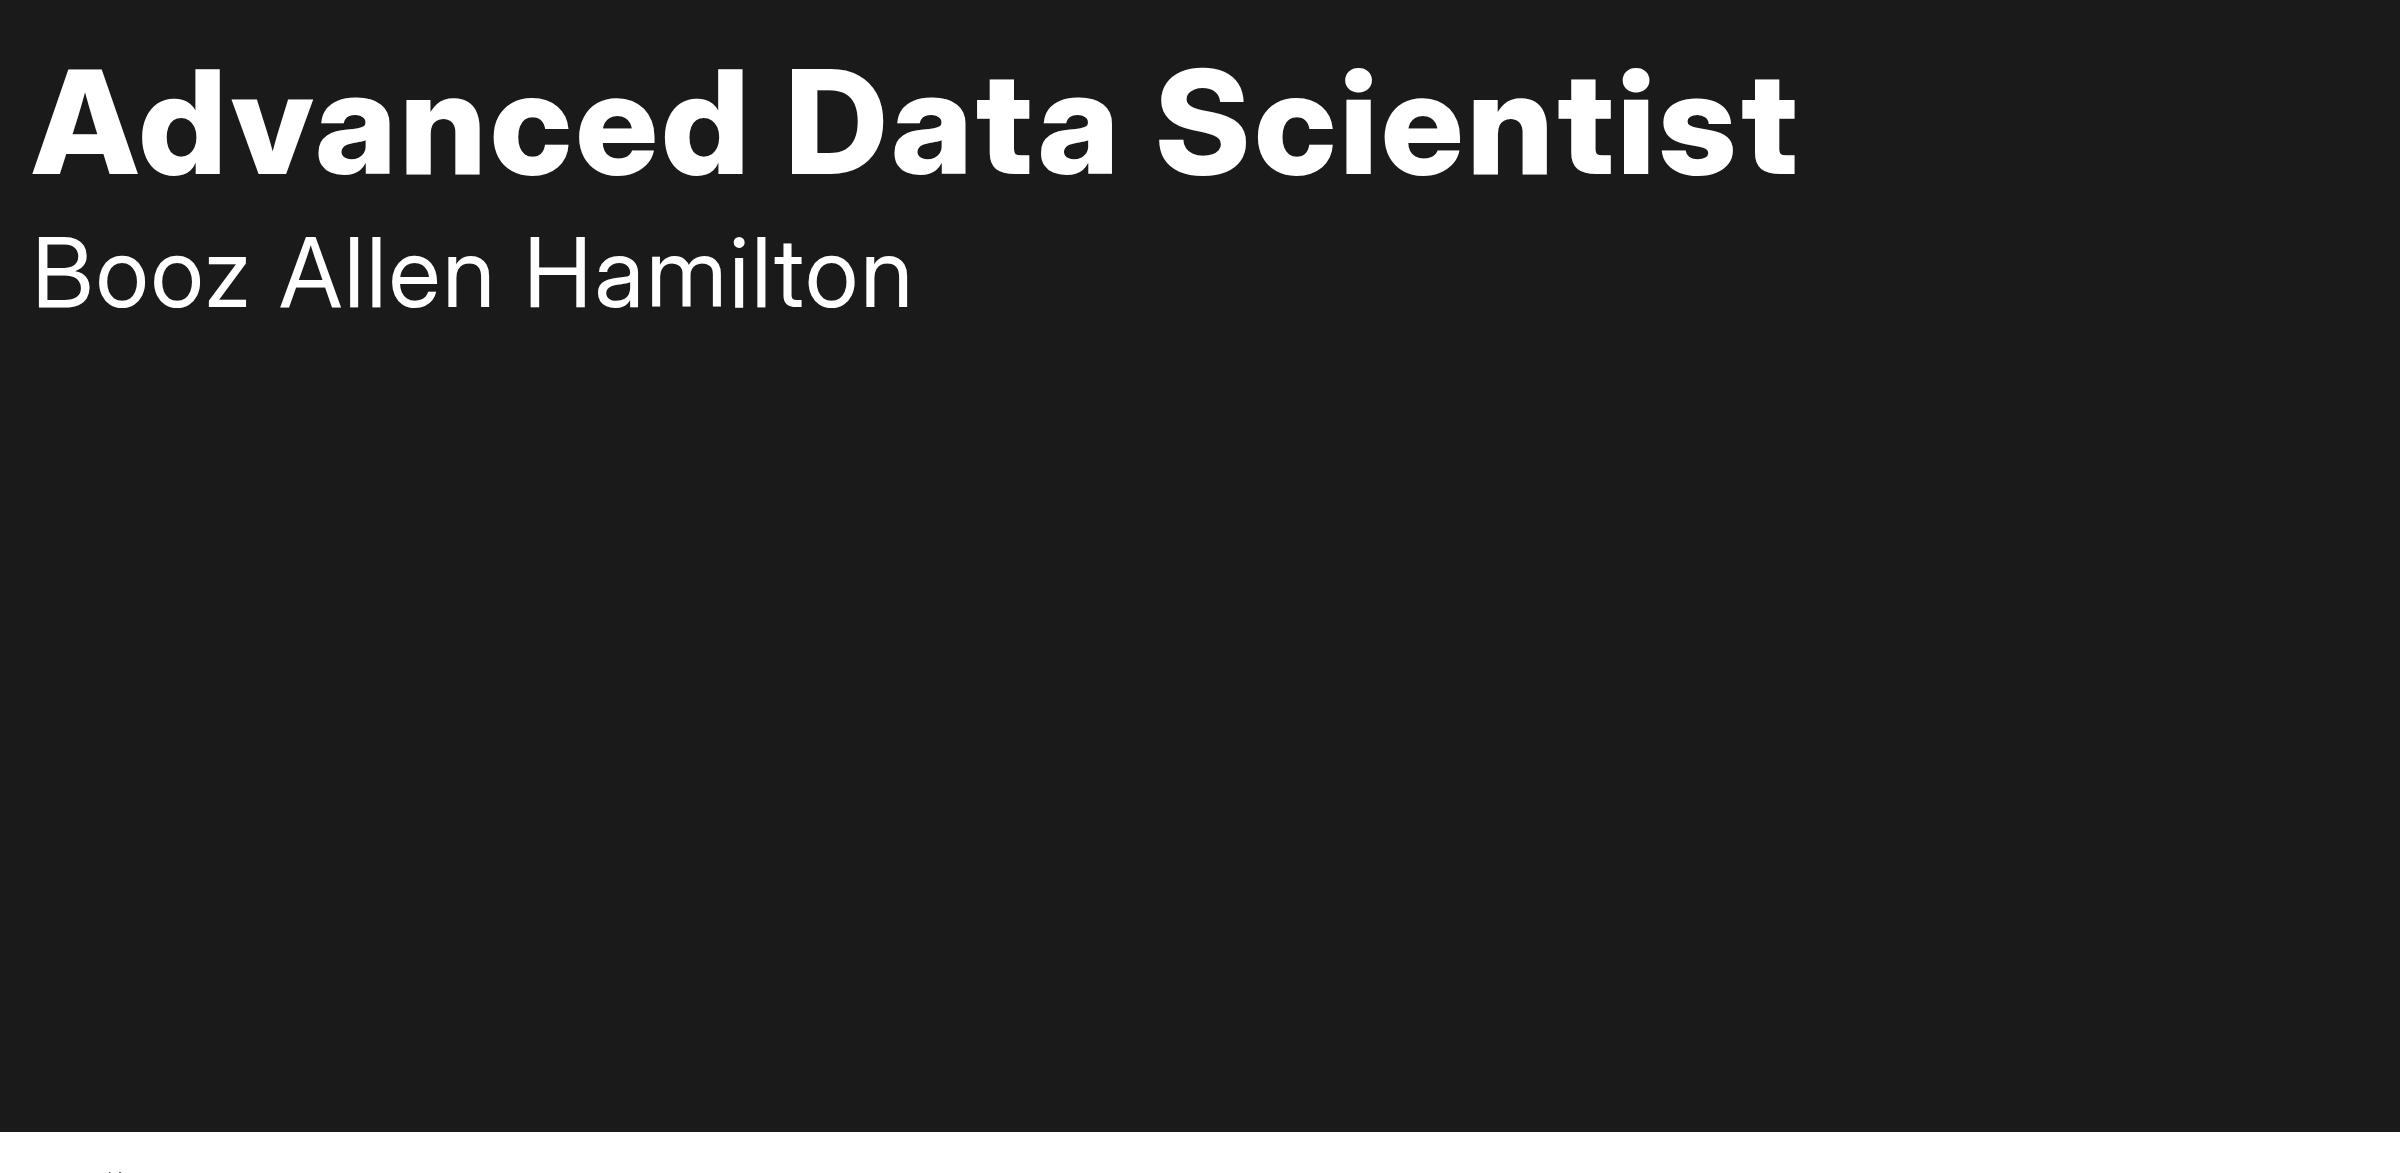Image resolution: width=2400 pixels, height=1173 pixels.
Task: Open the Booz Allen Hamilton company link
Action: [472, 273]
